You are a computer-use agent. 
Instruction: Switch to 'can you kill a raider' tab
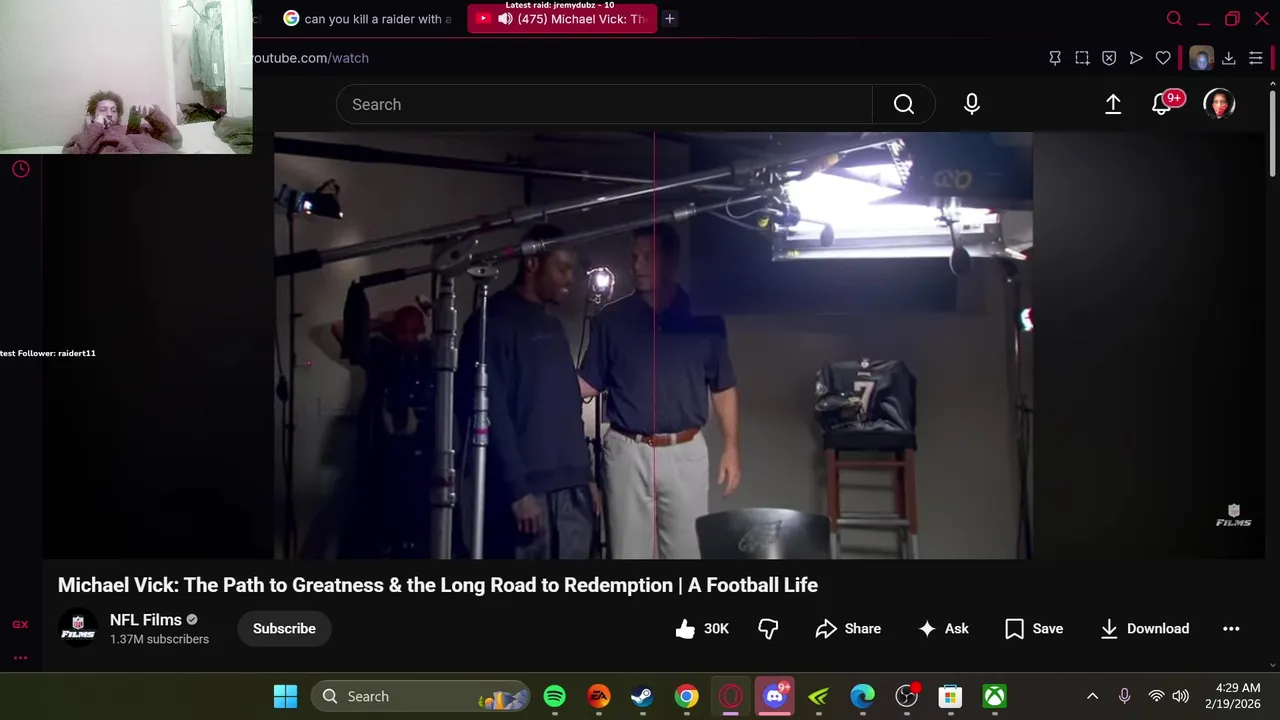368,18
